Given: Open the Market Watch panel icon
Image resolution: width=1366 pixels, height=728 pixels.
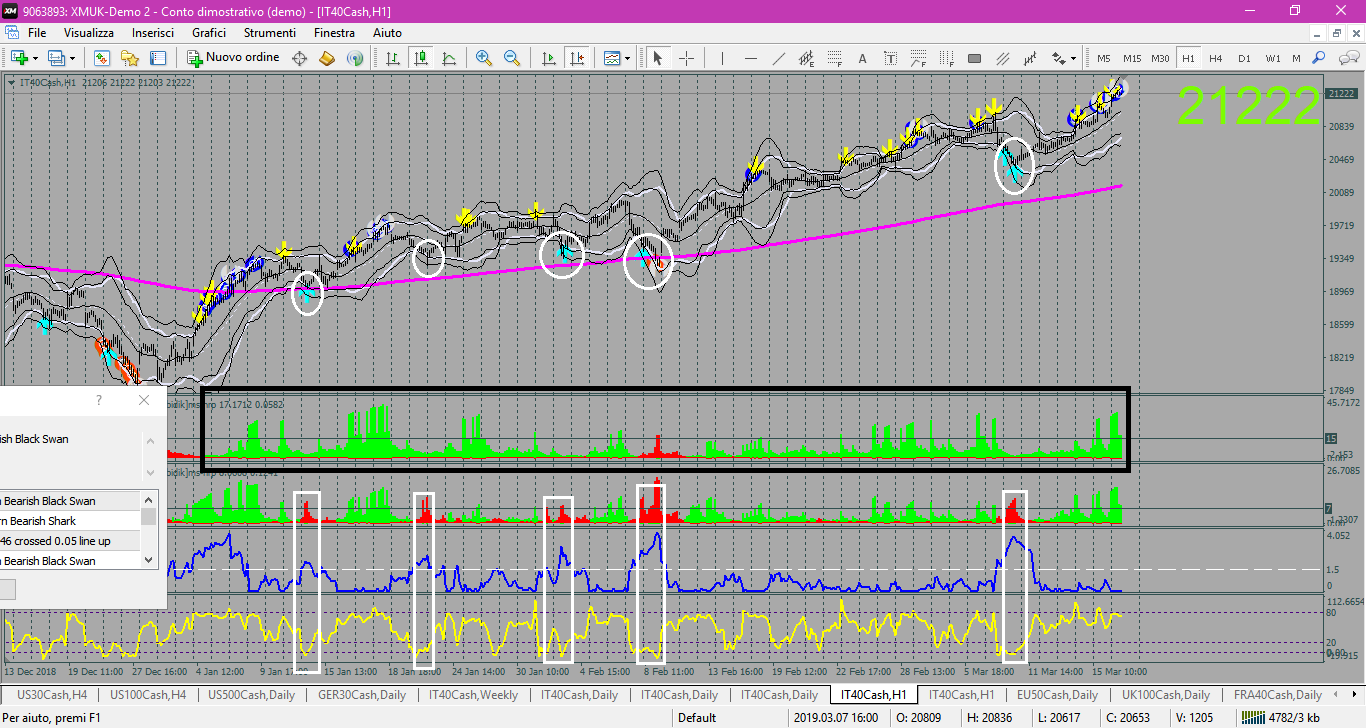Looking at the screenshot, I should click(102, 58).
